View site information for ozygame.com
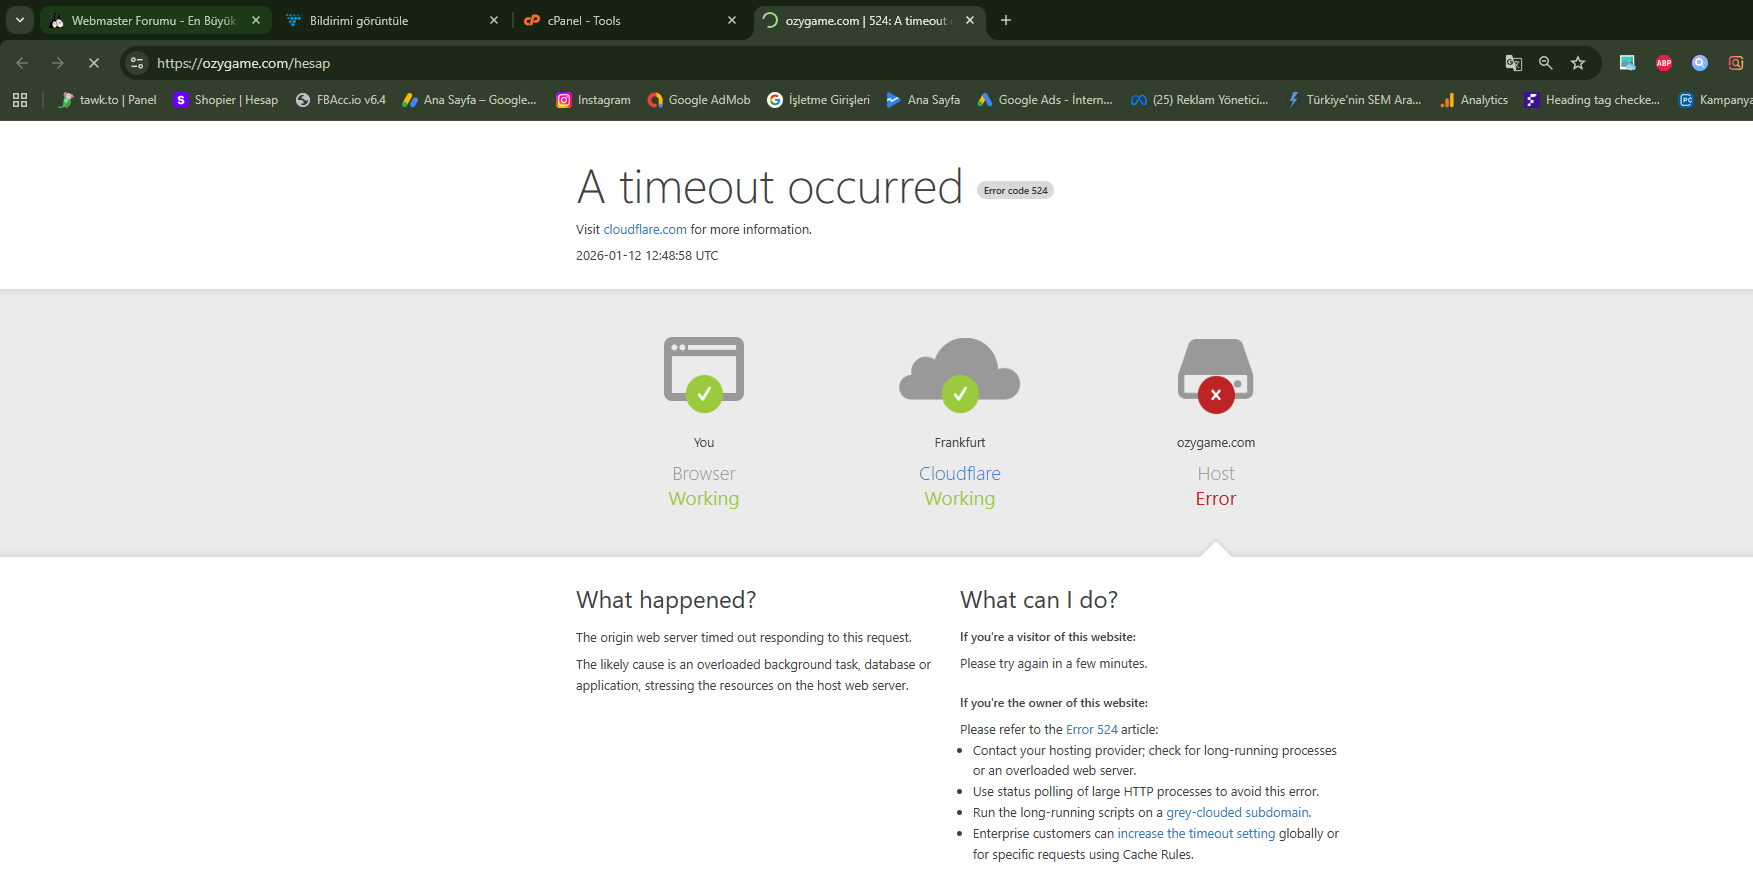Screen dimensions: 1753x872 (x=137, y=63)
